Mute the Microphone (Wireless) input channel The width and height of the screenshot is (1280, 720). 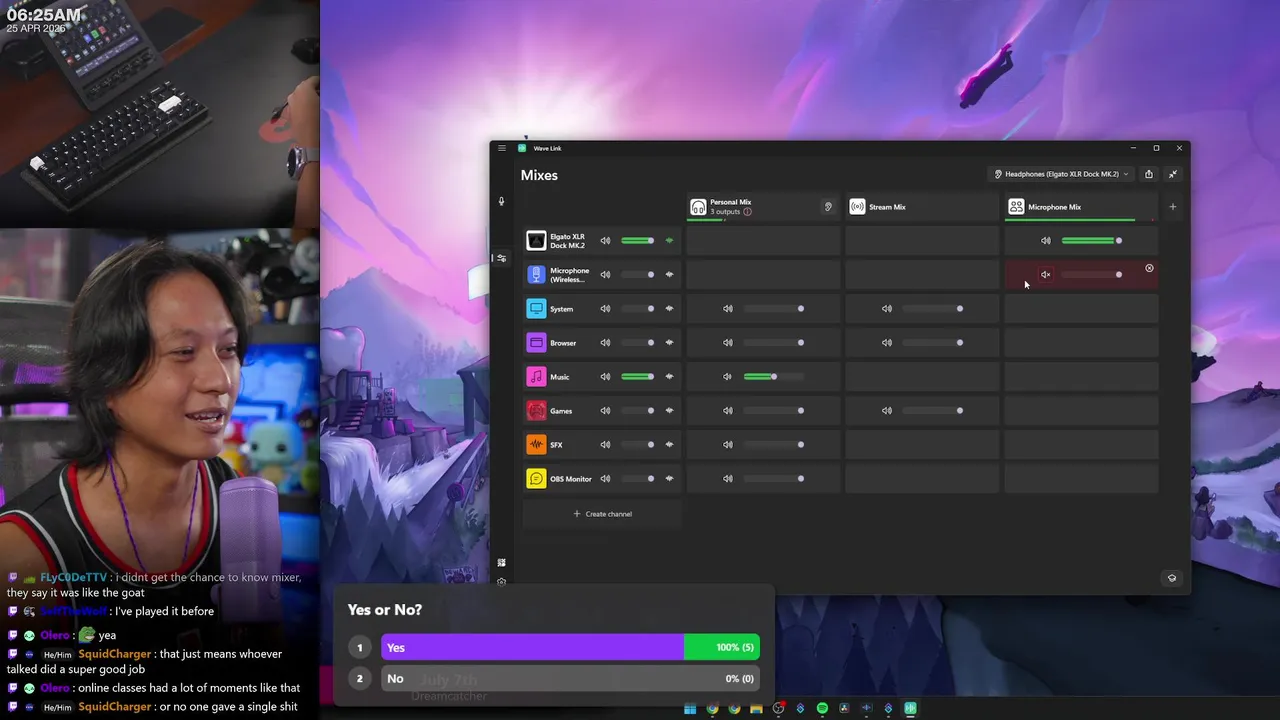click(x=605, y=275)
